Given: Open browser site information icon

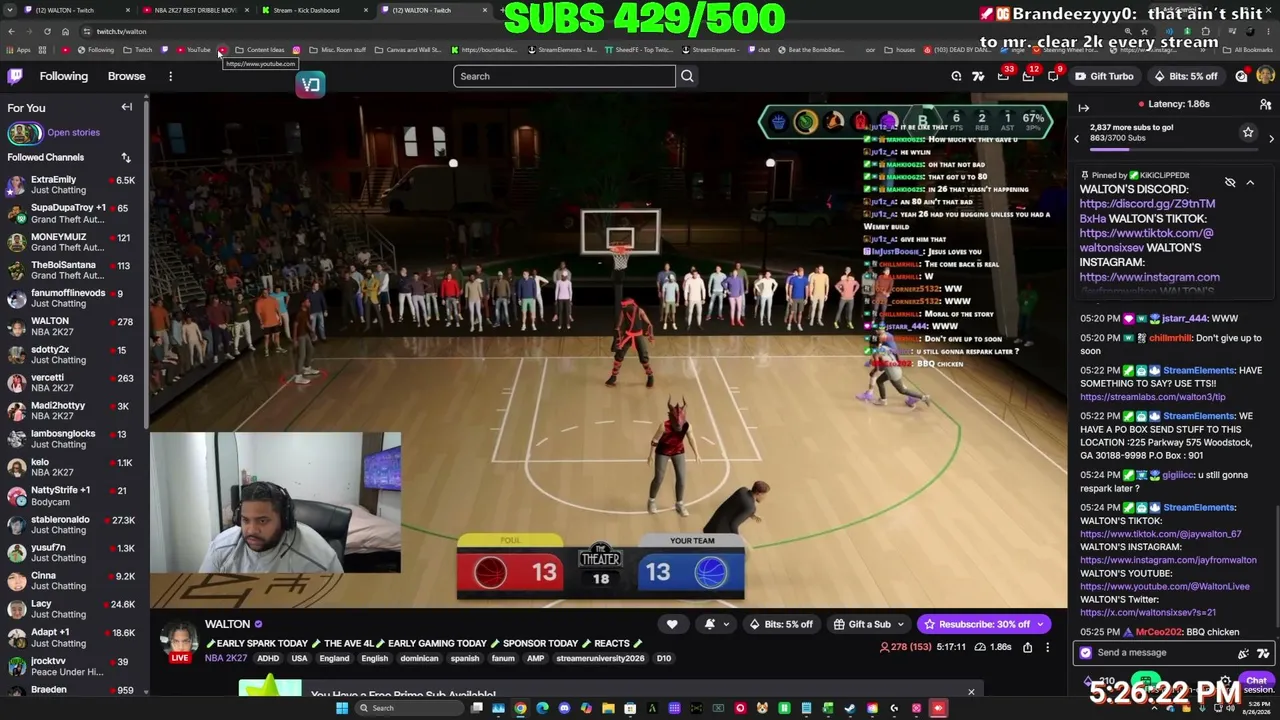Looking at the screenshot, I should coord(86,31).
